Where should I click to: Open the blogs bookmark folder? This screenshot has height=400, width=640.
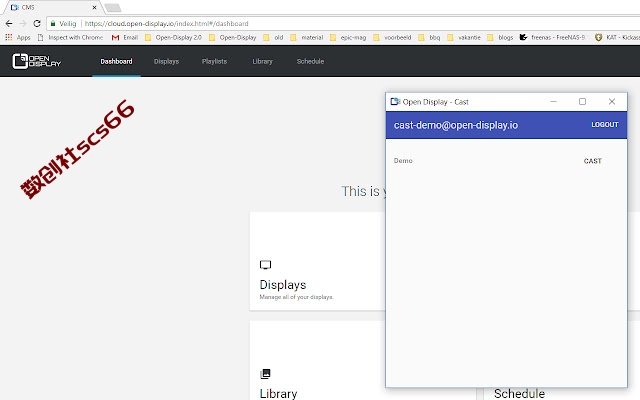click(x=500, y=38)
